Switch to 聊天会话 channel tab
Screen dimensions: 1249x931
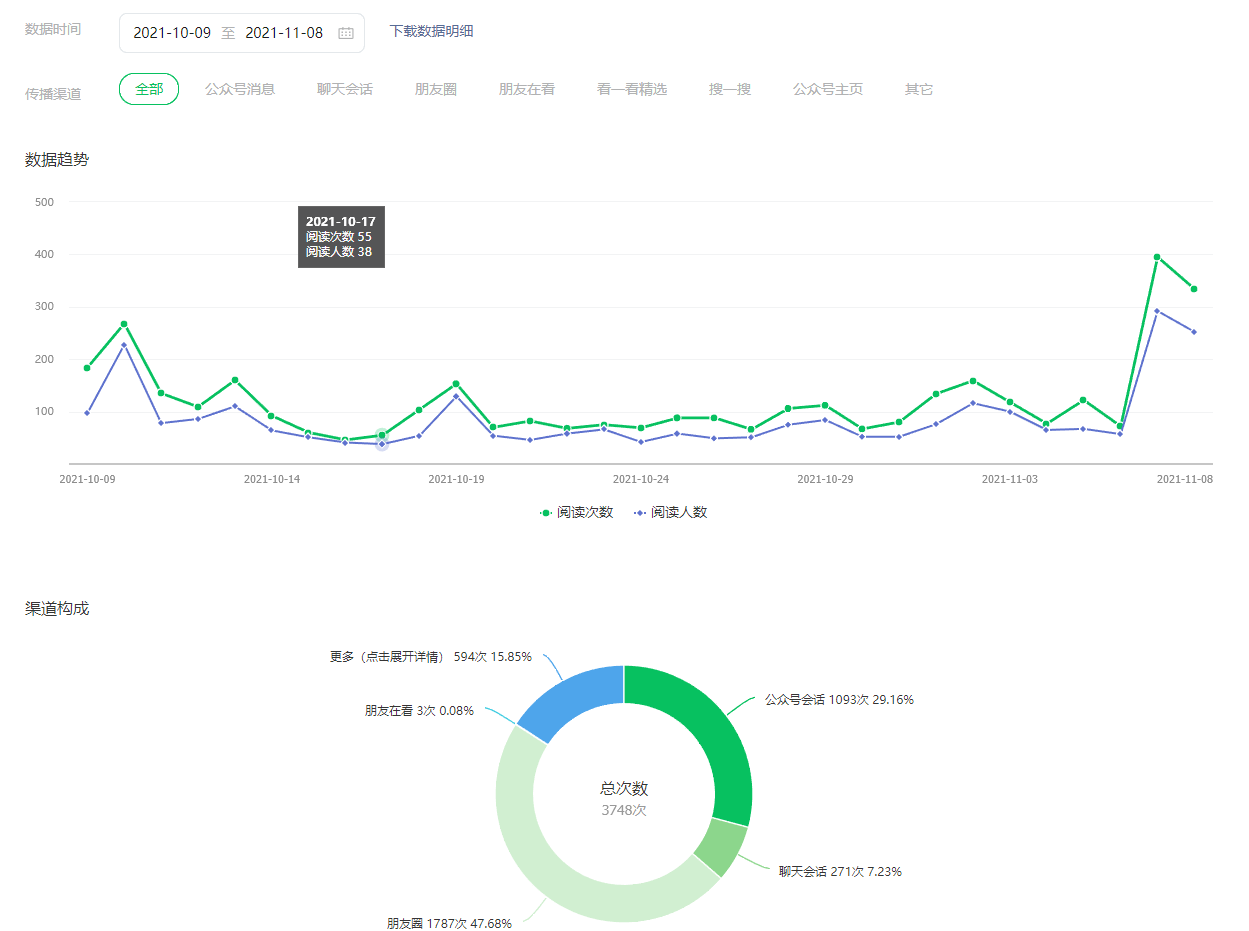coord(345,89)
